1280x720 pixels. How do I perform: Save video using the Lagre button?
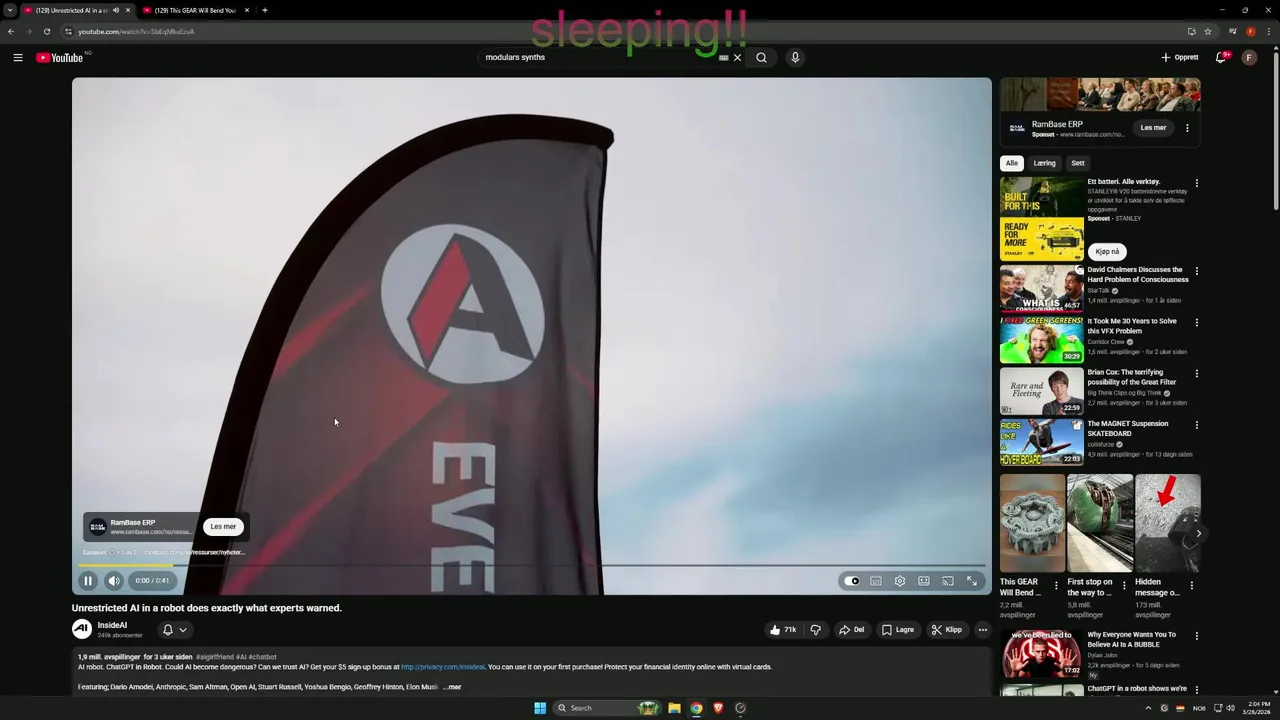[898, 630]
